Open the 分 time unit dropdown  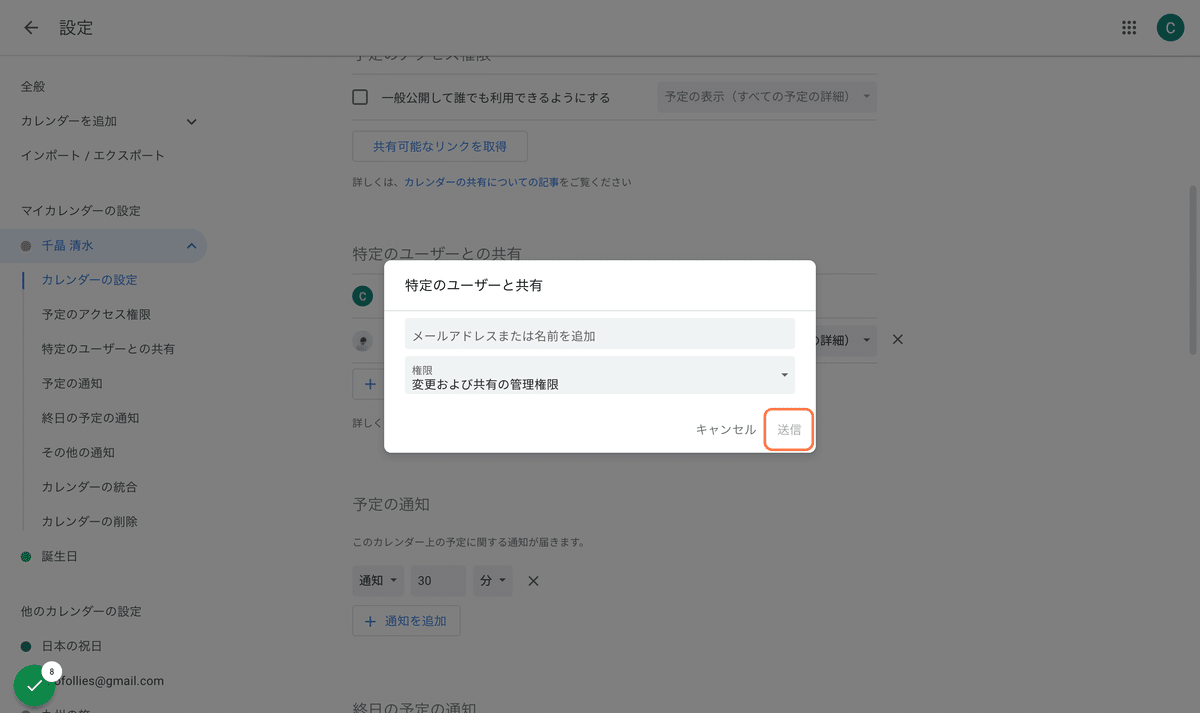tap(493, 581)
